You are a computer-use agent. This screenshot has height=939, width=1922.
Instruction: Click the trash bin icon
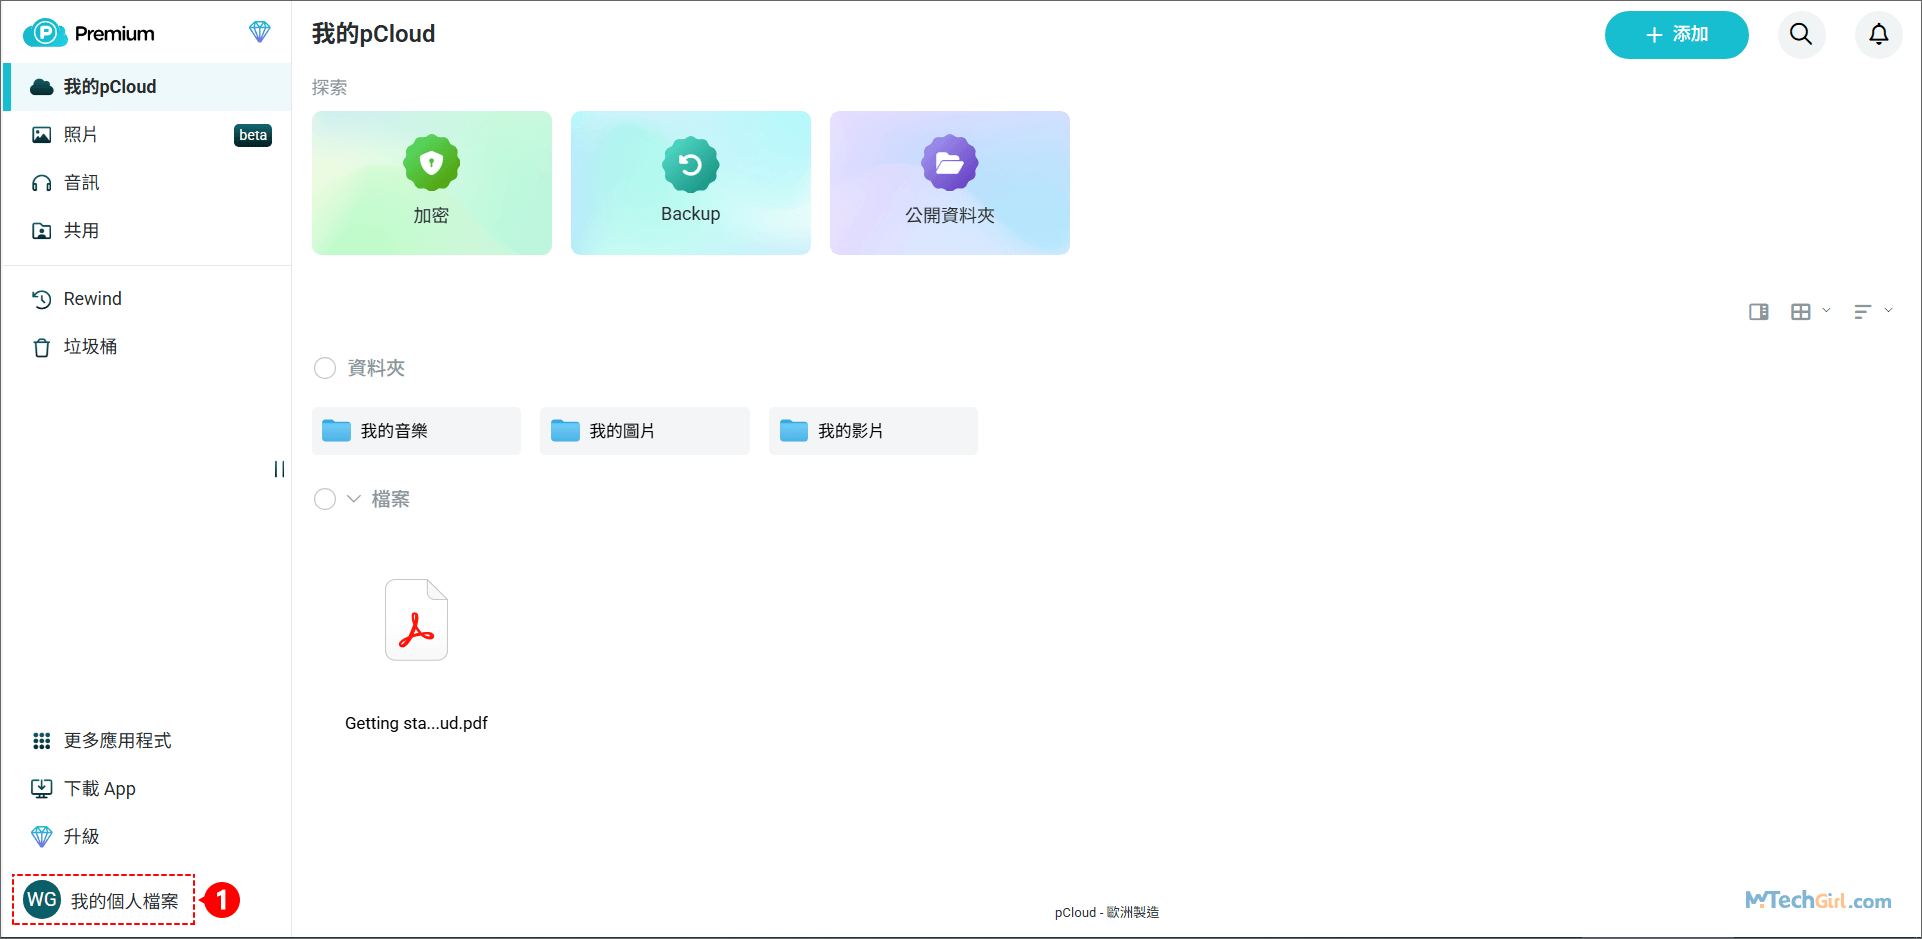coord(42,347)
